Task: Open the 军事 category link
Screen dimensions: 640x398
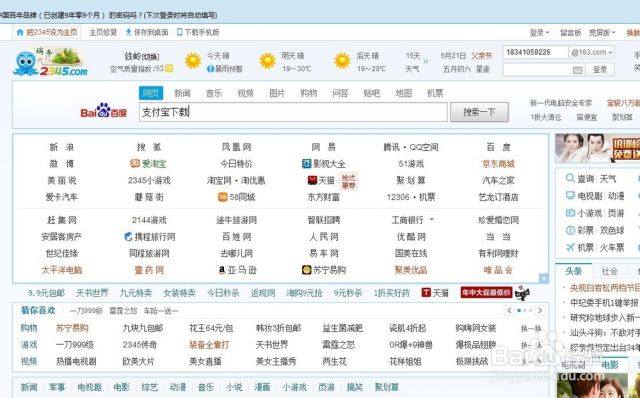Action: point(57,387)
